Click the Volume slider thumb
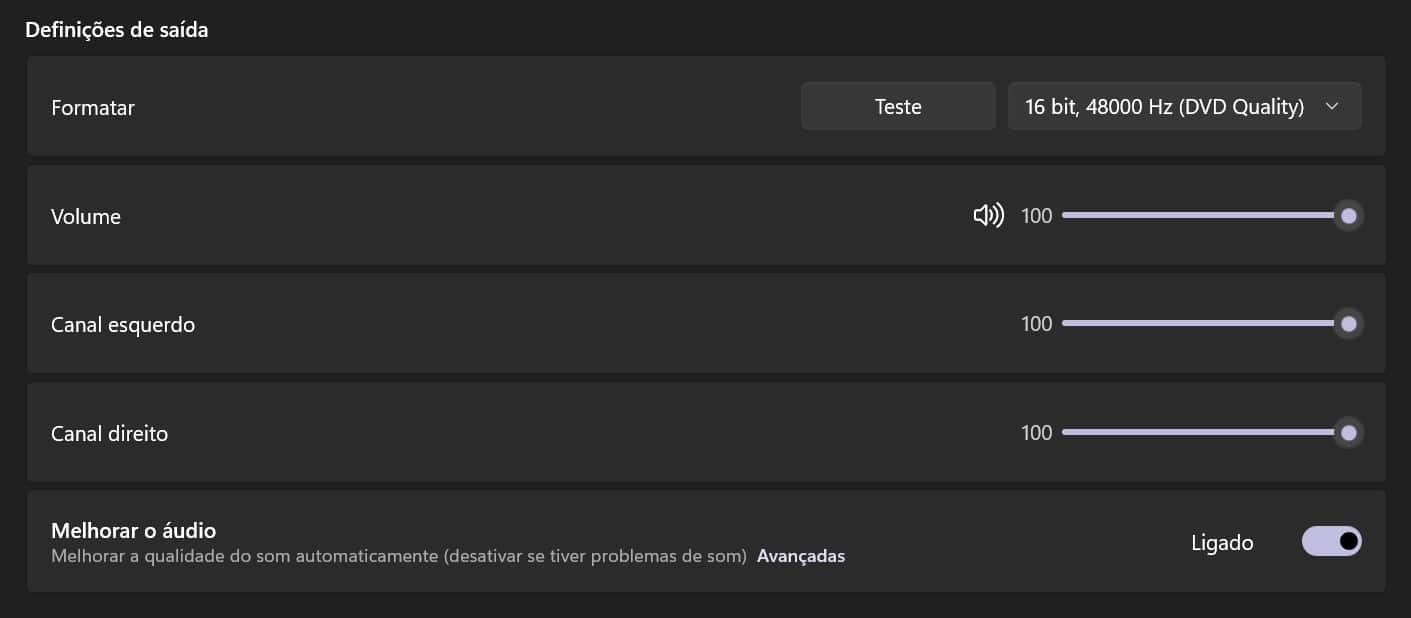The width and height of the screenshot is (1411, 618). (x=1348, y=215)
